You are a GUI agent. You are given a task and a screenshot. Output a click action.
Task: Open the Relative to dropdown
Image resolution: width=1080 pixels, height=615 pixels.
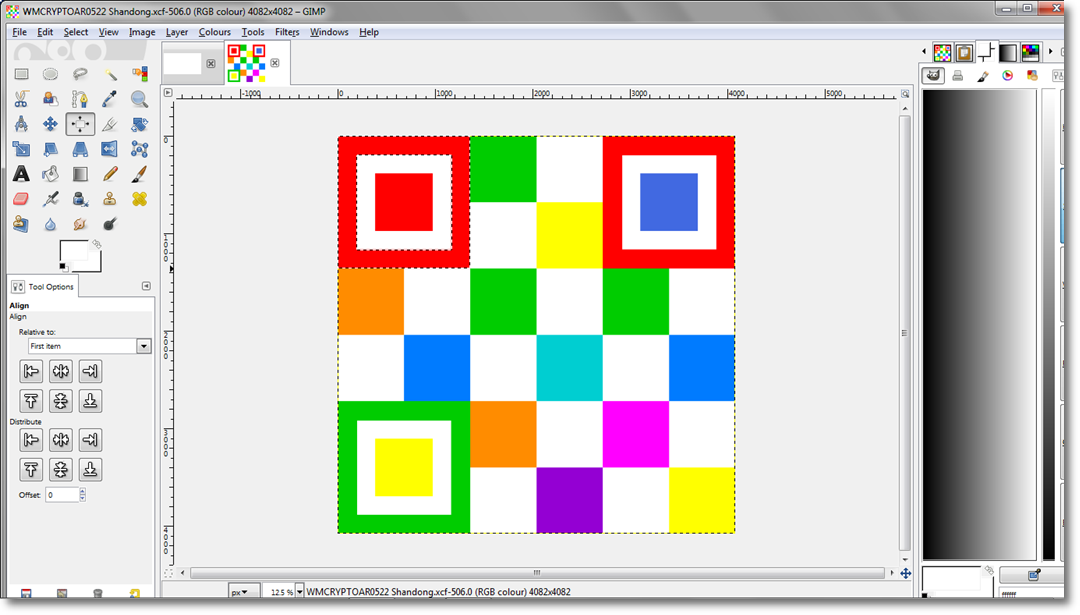coord(89,346)
